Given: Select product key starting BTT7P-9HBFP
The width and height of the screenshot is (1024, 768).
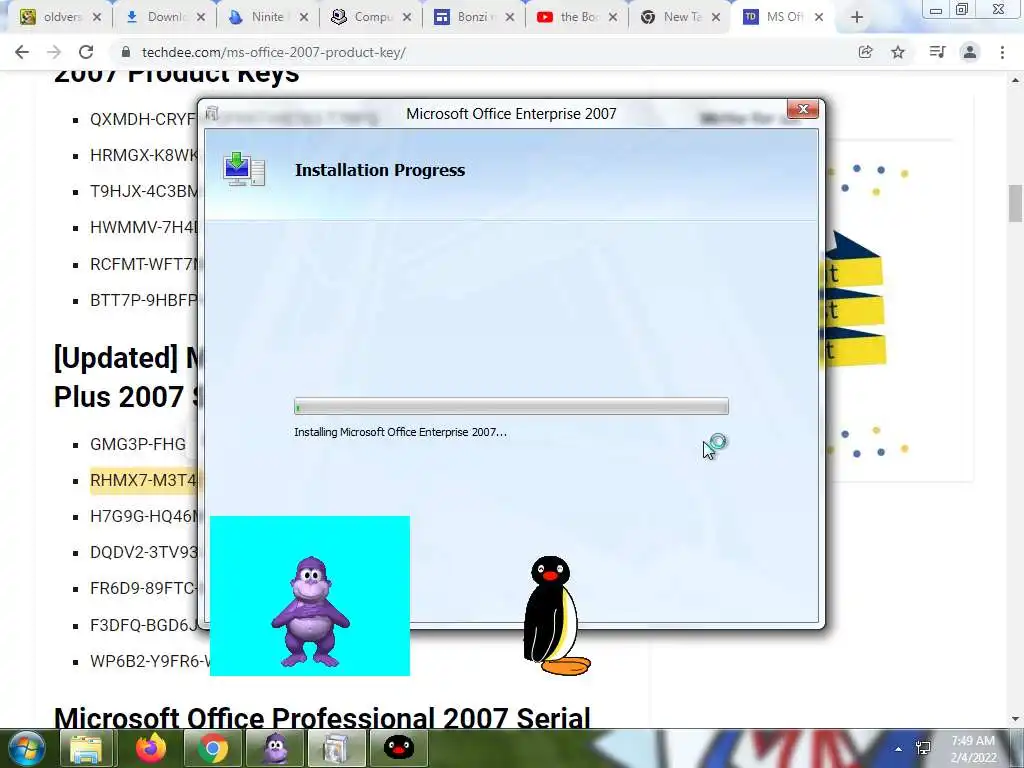Looking at the screenshot, I should coord(144,300).
